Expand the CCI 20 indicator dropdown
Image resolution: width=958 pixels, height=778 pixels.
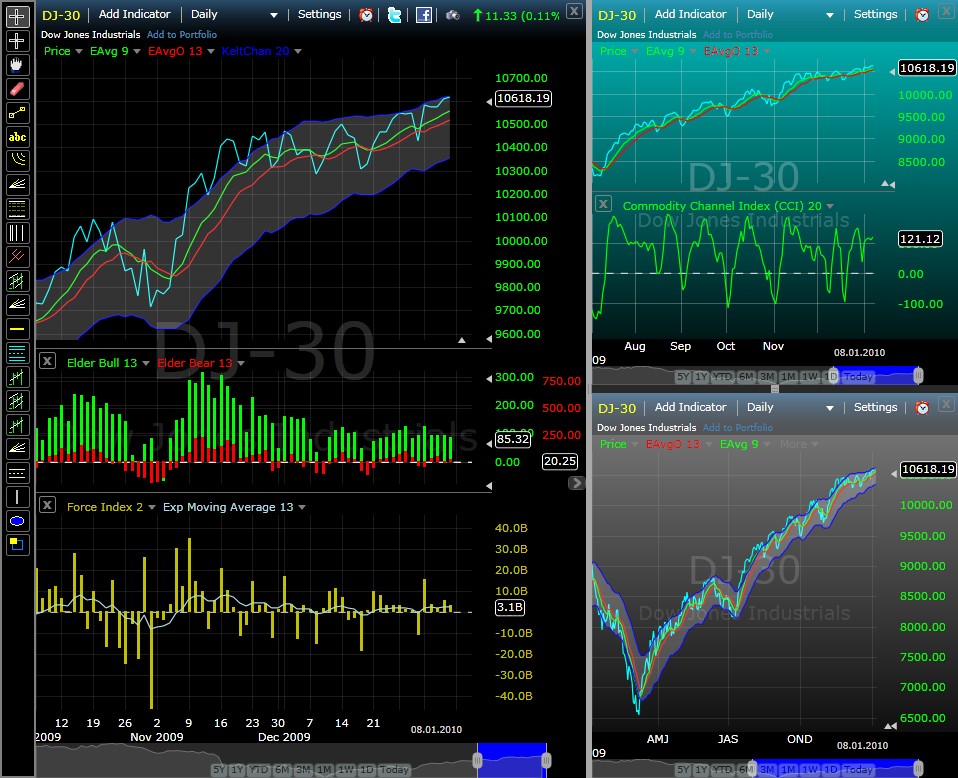tap(830, 206)
